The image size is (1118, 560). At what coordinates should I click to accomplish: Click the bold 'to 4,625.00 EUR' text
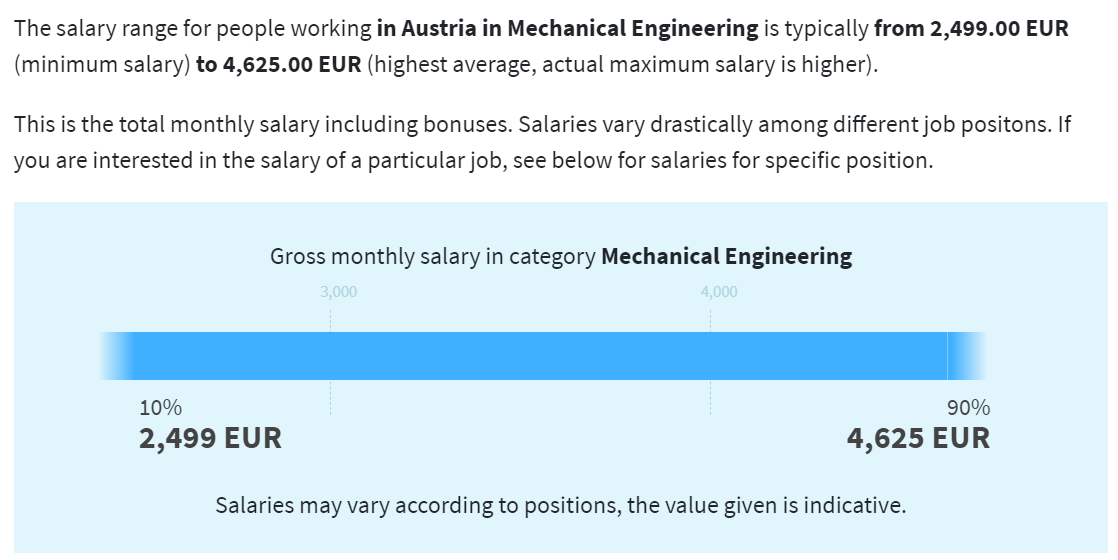279,64
